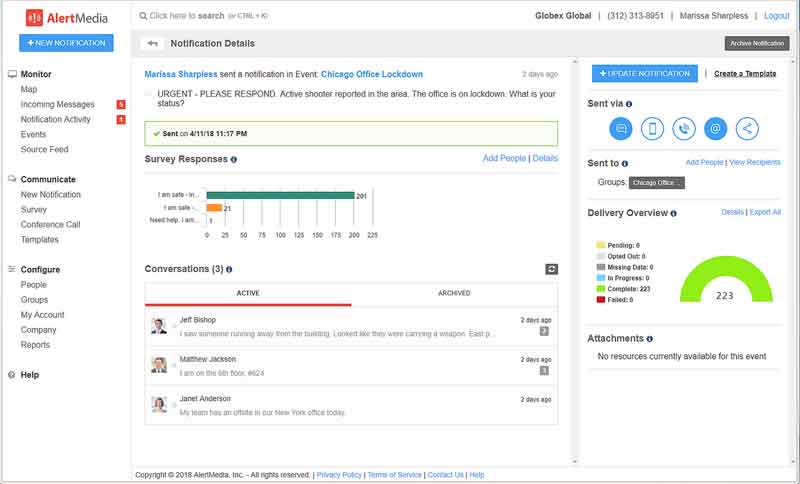Open People in the sidebar
The width and height of the screenshot is (800, 484).
[34, 285]
